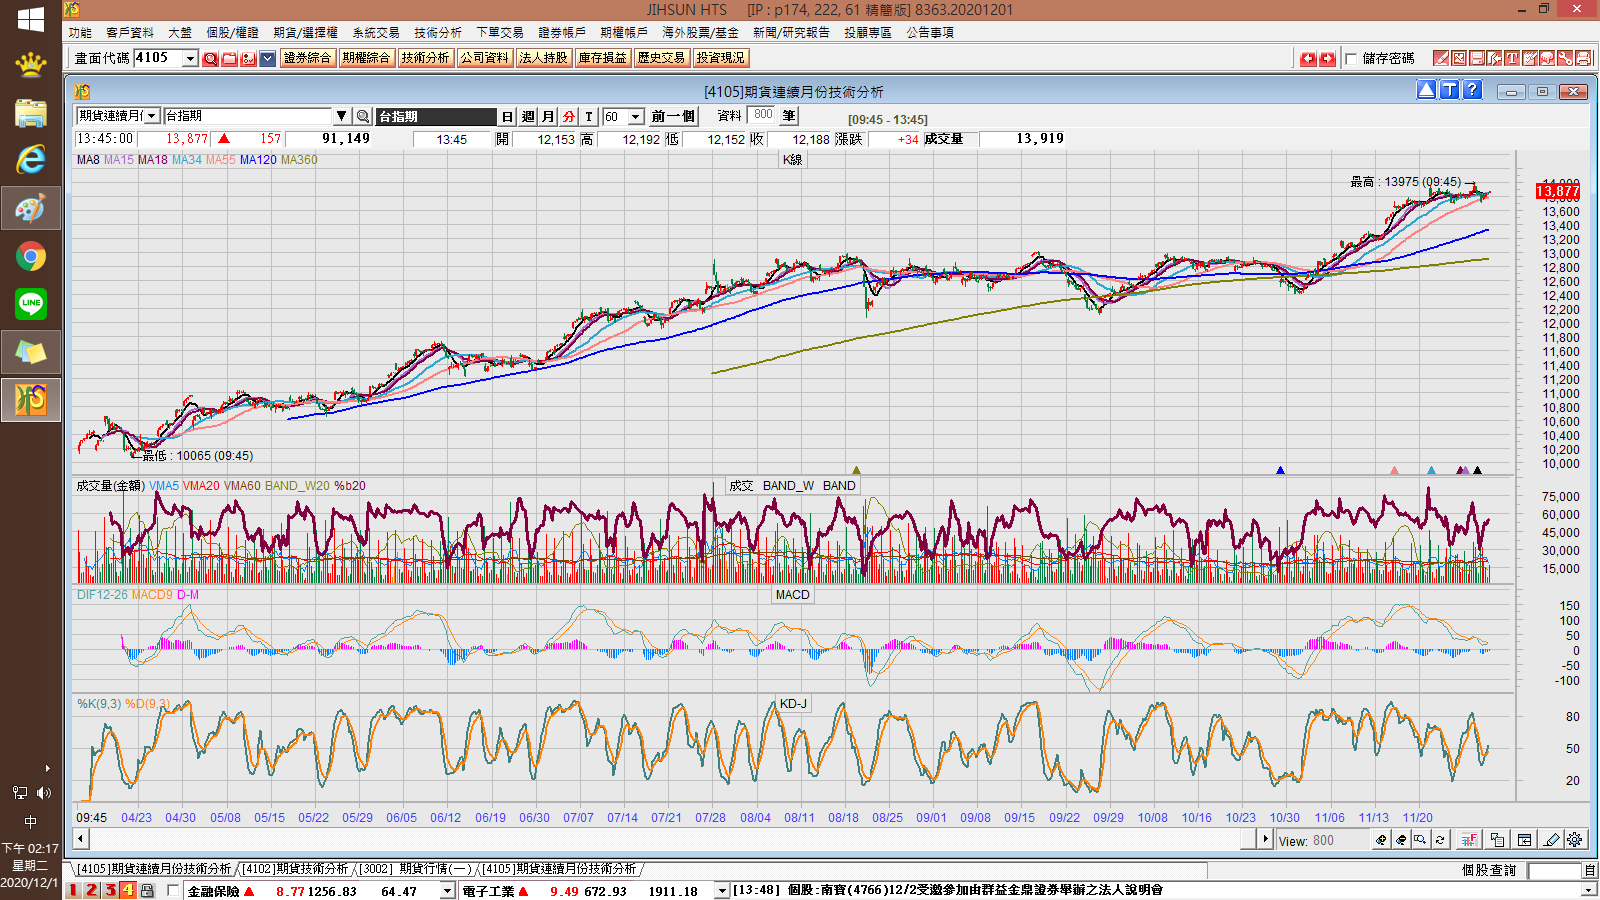Click the blue dropdown arrow in main toolbar
The height and width of the screenshot is (900, 1600).
[267, 59]
